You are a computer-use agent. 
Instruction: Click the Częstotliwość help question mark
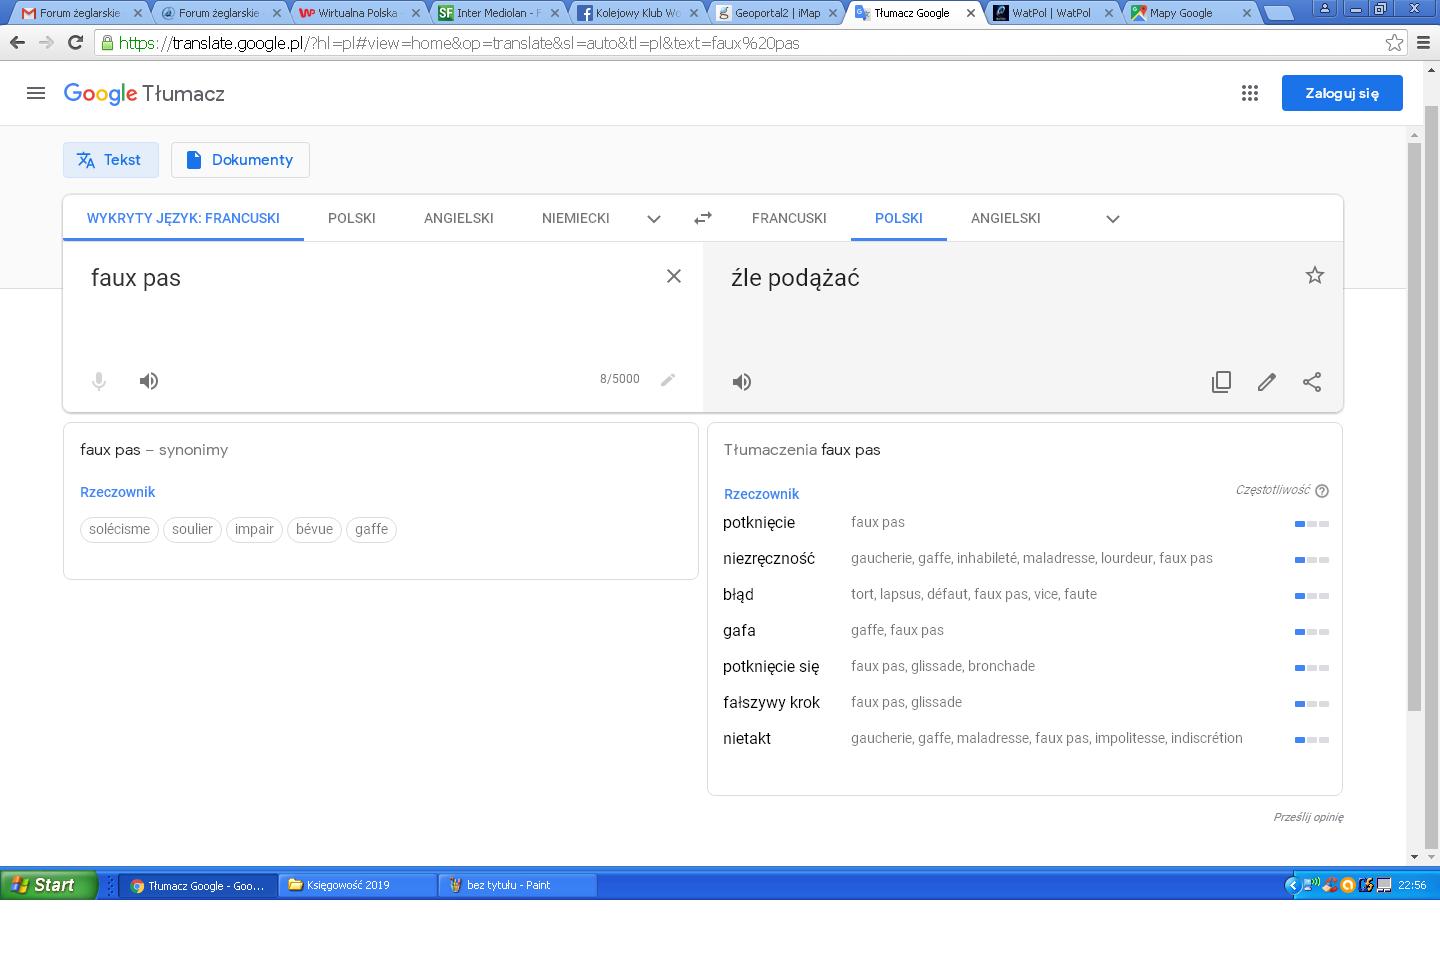[1322, 491]
